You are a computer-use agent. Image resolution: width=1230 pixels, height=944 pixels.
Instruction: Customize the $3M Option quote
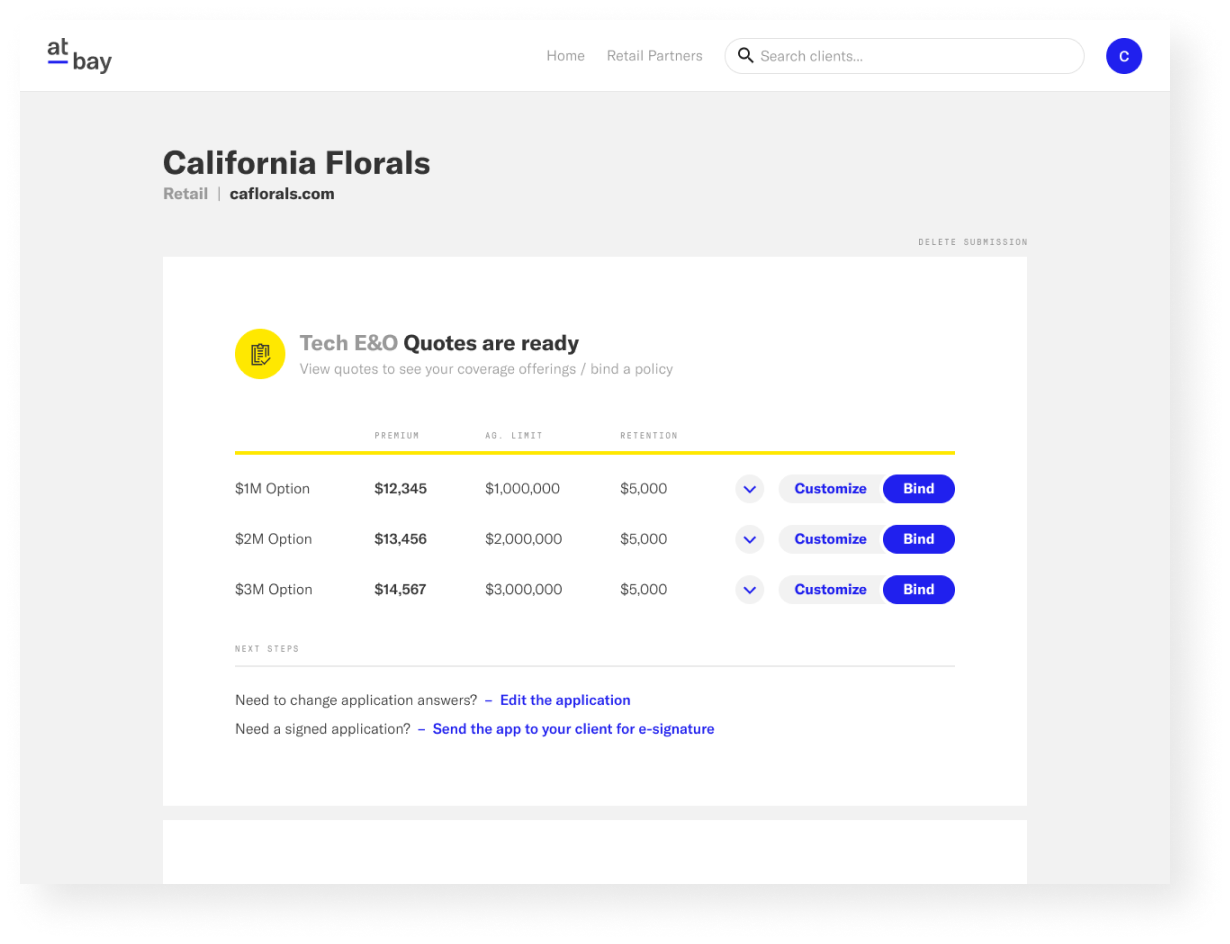(830, 590)
